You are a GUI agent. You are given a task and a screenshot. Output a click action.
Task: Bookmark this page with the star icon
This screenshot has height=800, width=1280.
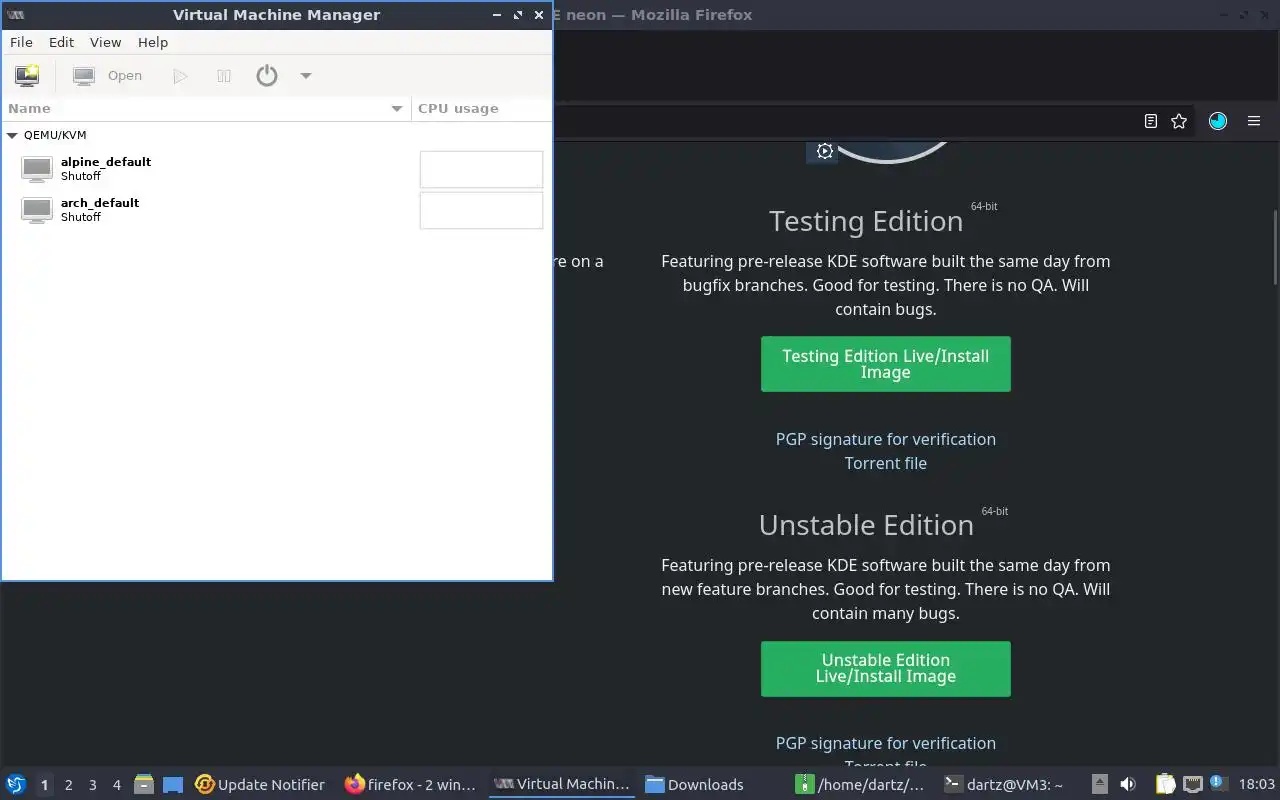(1179, 121)
